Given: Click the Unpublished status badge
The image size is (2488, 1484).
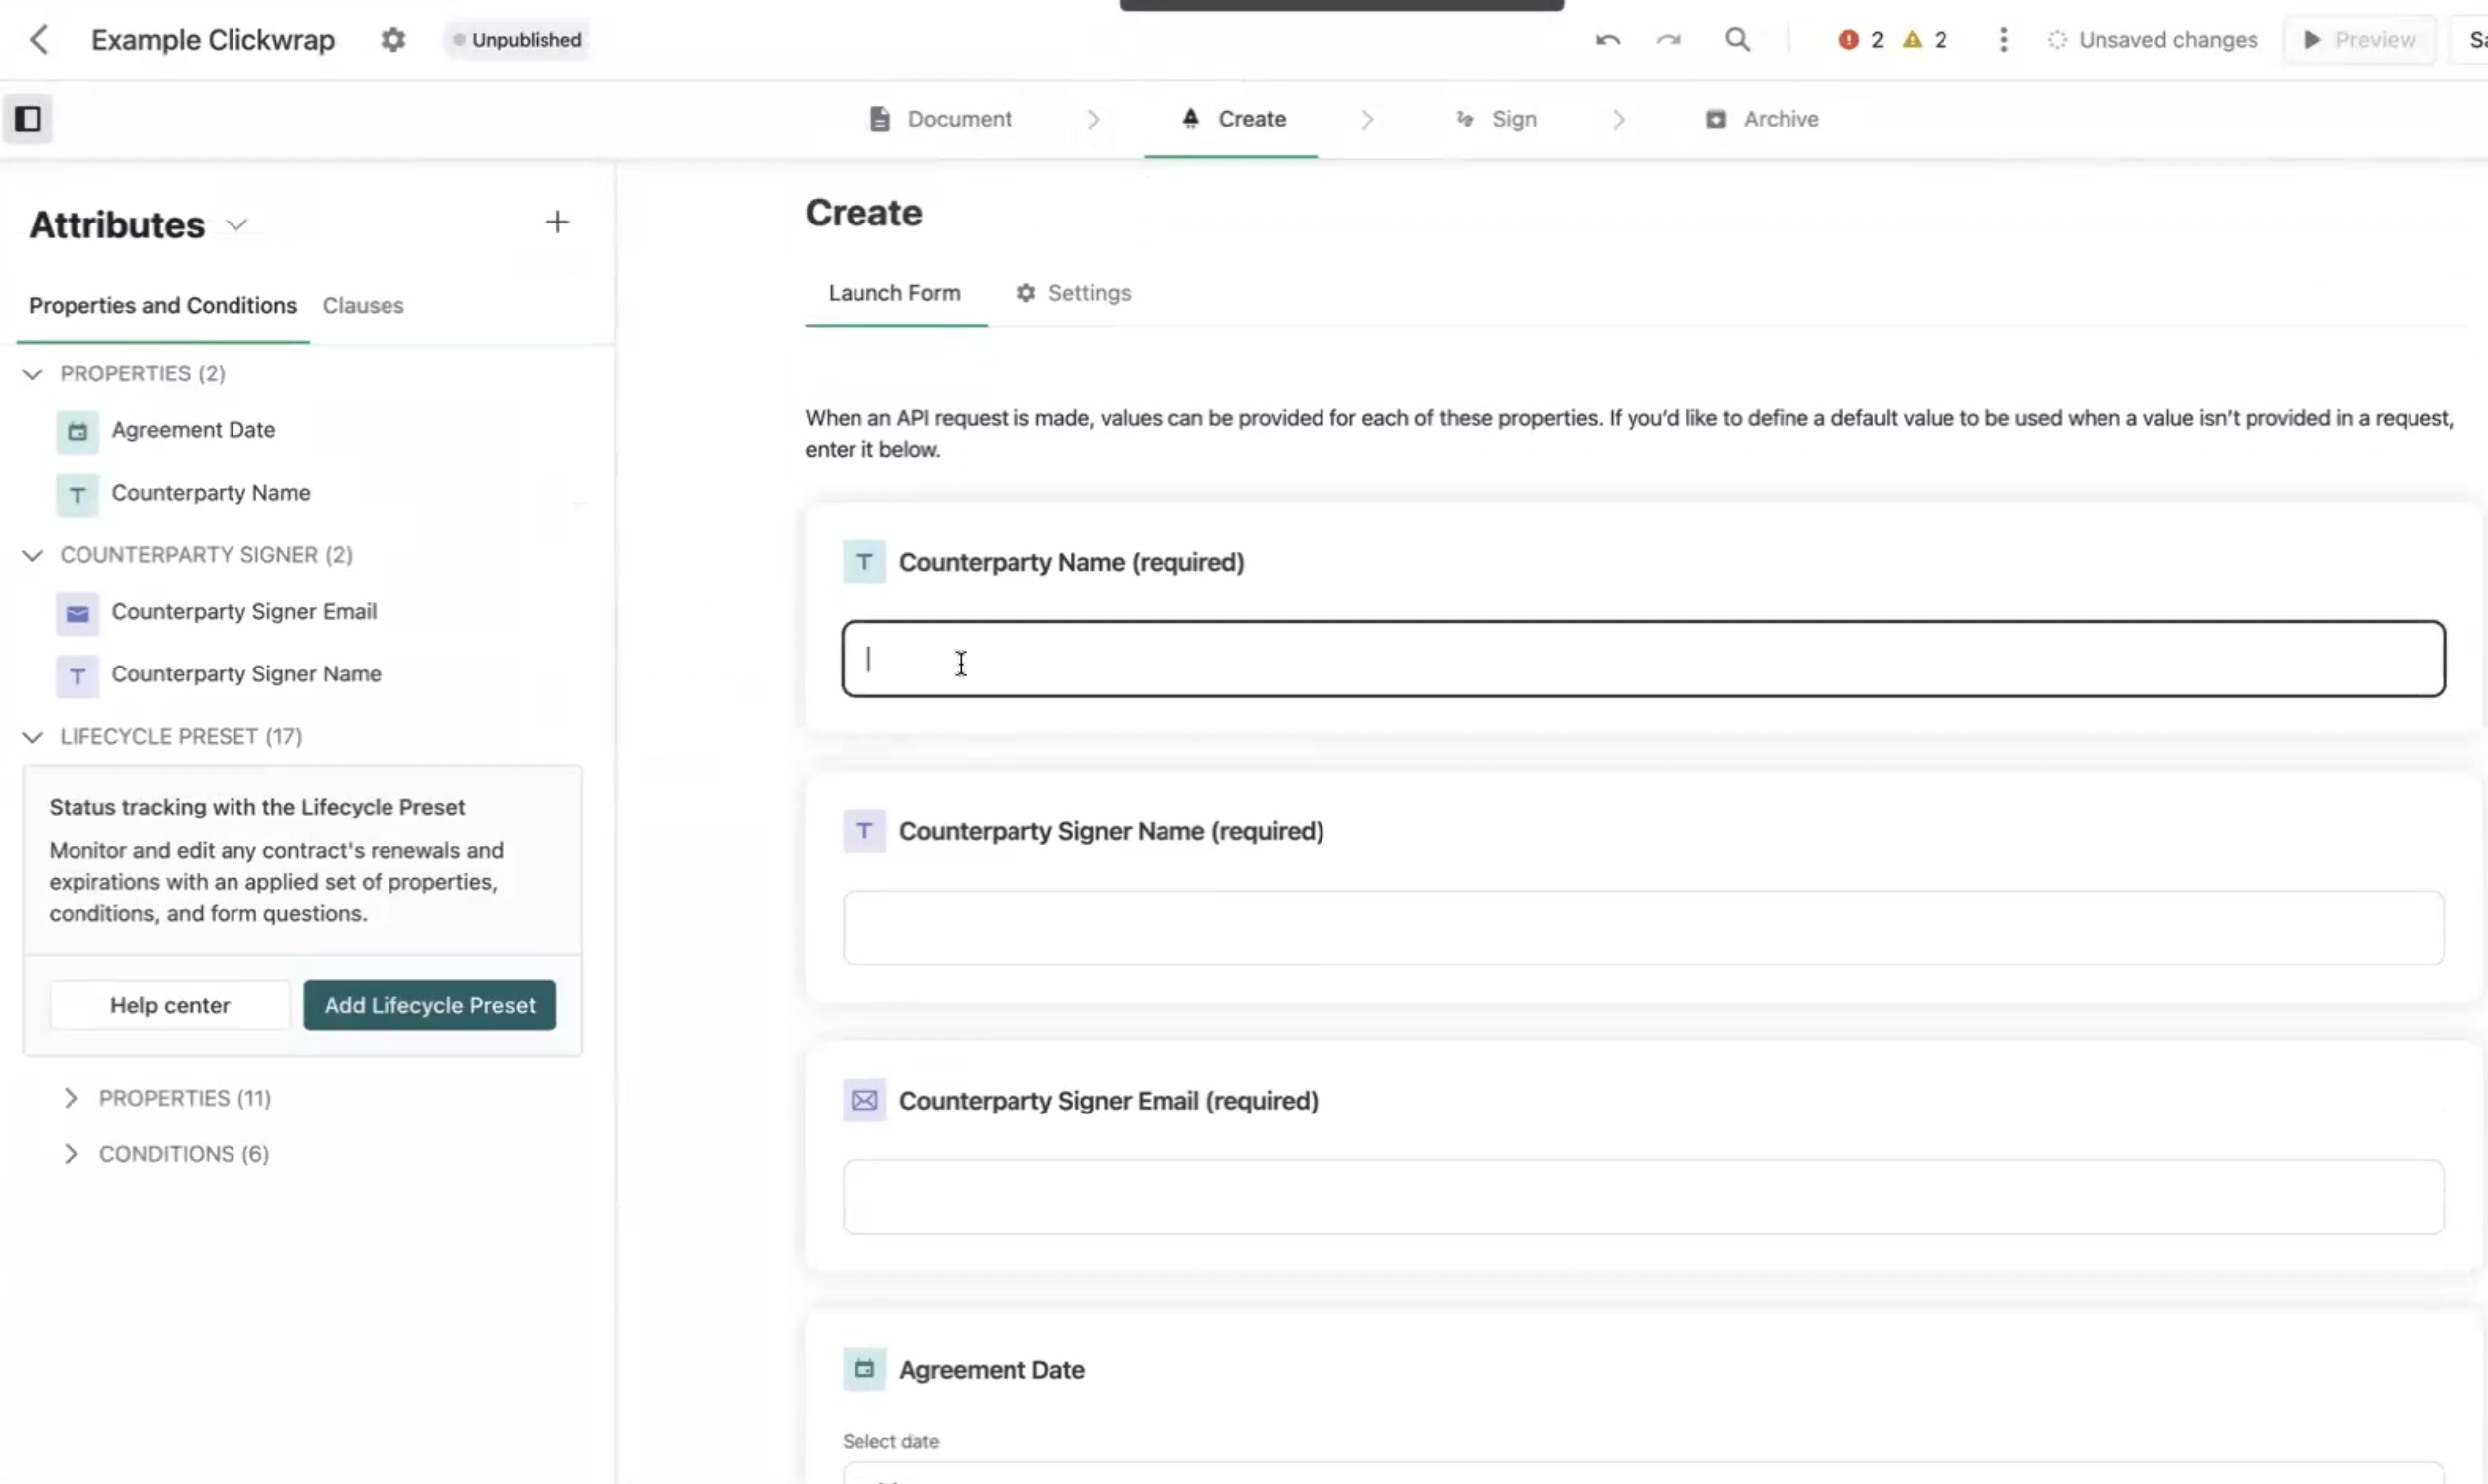Looking at the screenshot, I should point(517,40).
